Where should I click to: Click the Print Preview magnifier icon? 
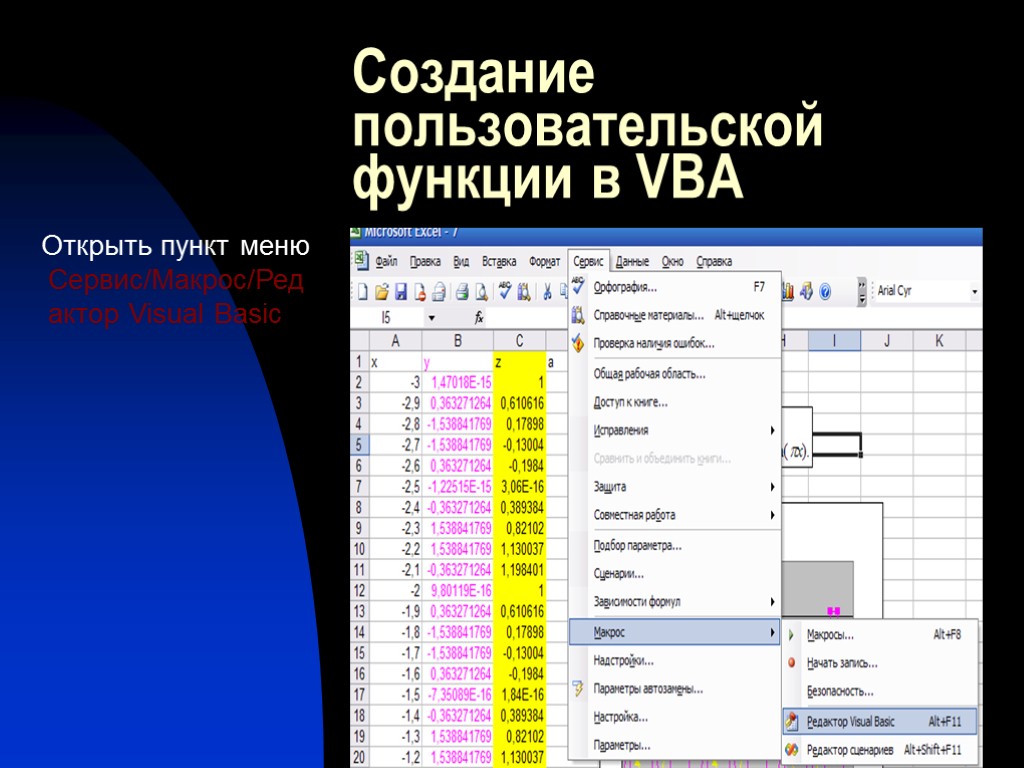click(x=482, y=291)
